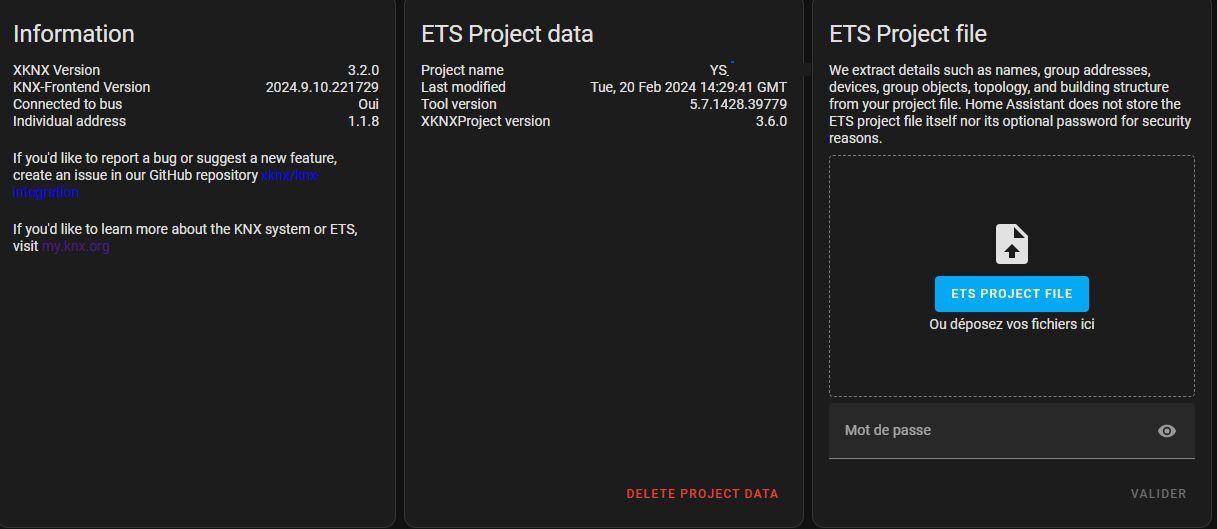Click the Information card heading
The image size is (1217, 529).
[x=74, y=34]
